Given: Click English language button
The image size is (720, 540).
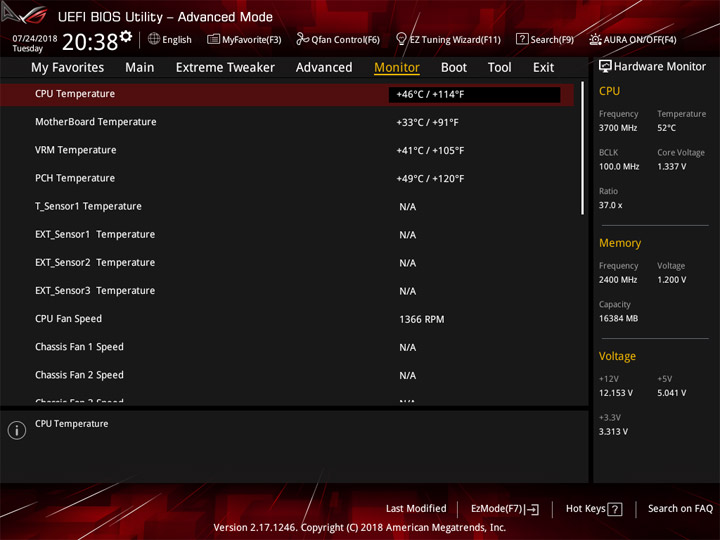Looking at the screenshot, I should [x=170, y=39].
